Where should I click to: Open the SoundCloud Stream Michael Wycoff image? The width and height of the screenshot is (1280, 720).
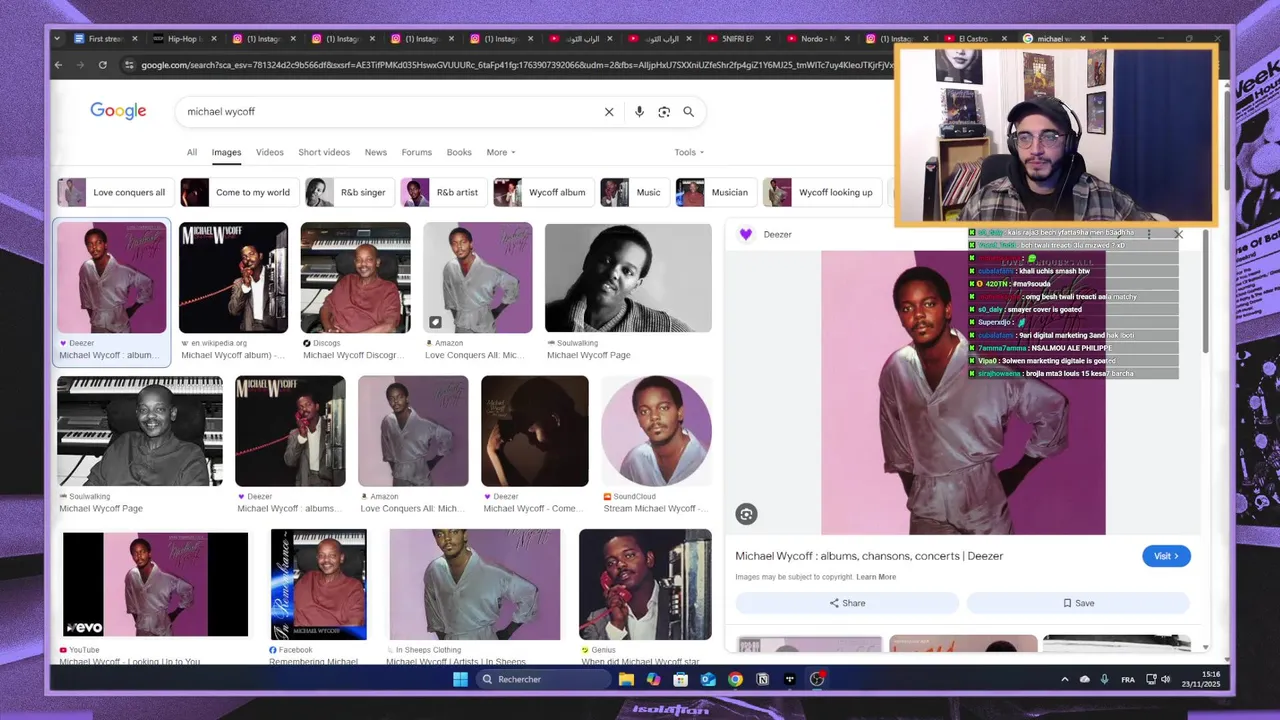point(656,431)
